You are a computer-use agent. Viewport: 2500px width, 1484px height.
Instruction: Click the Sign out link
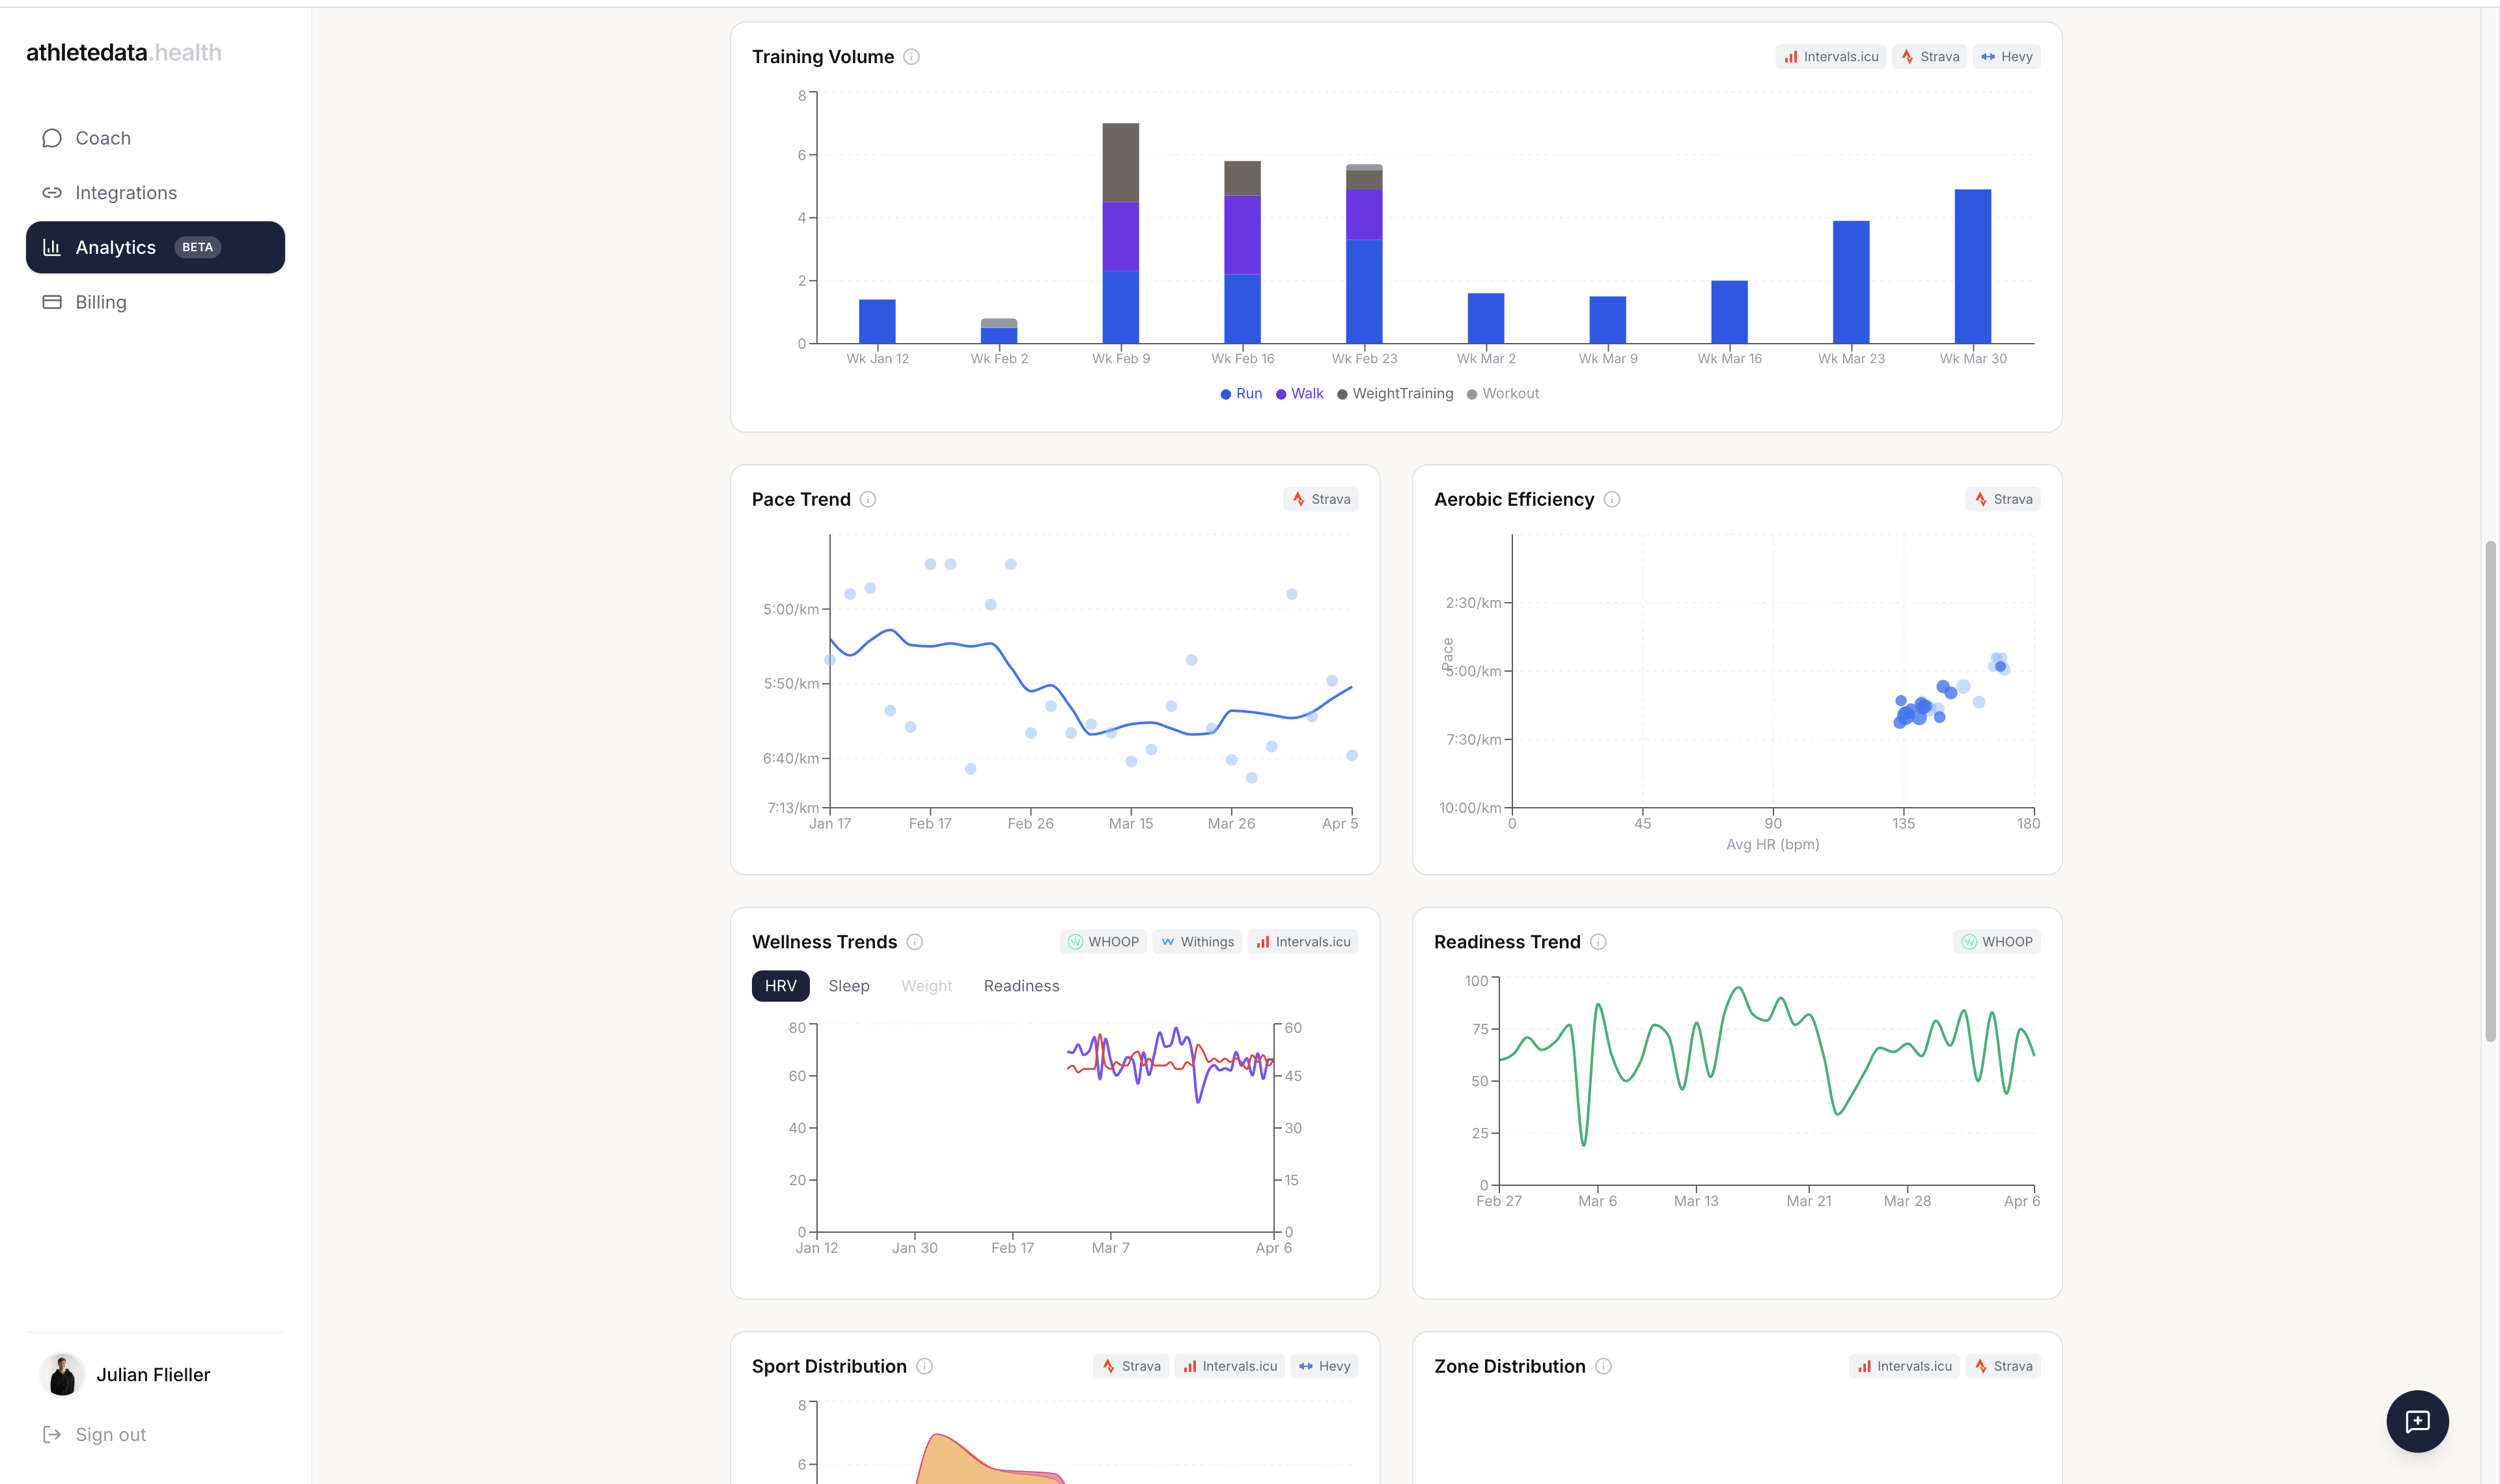click(x=110, y=1435)
